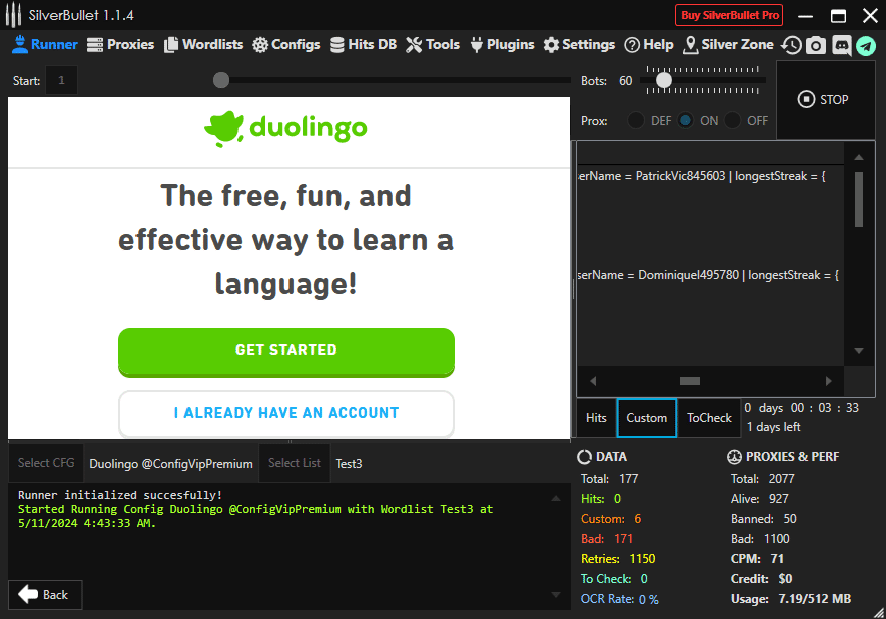Click the results vertical scrollbar thumb
Screen dimensions: 886x619
click(x=859, y=199)
